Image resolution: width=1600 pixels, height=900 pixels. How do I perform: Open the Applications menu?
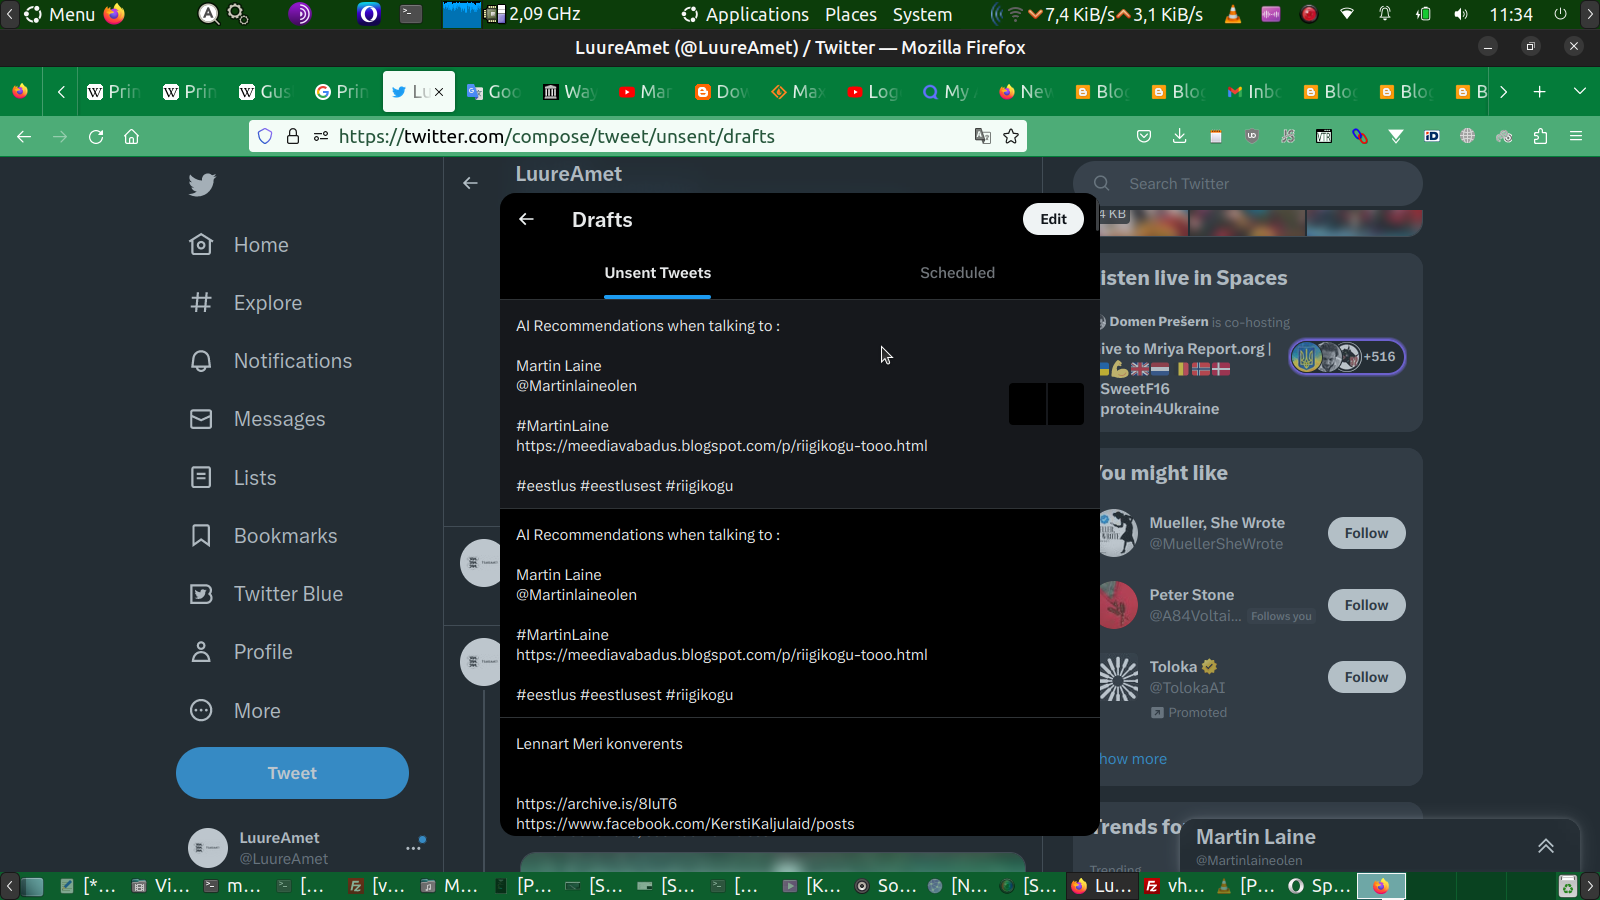[x=746, y=14]
